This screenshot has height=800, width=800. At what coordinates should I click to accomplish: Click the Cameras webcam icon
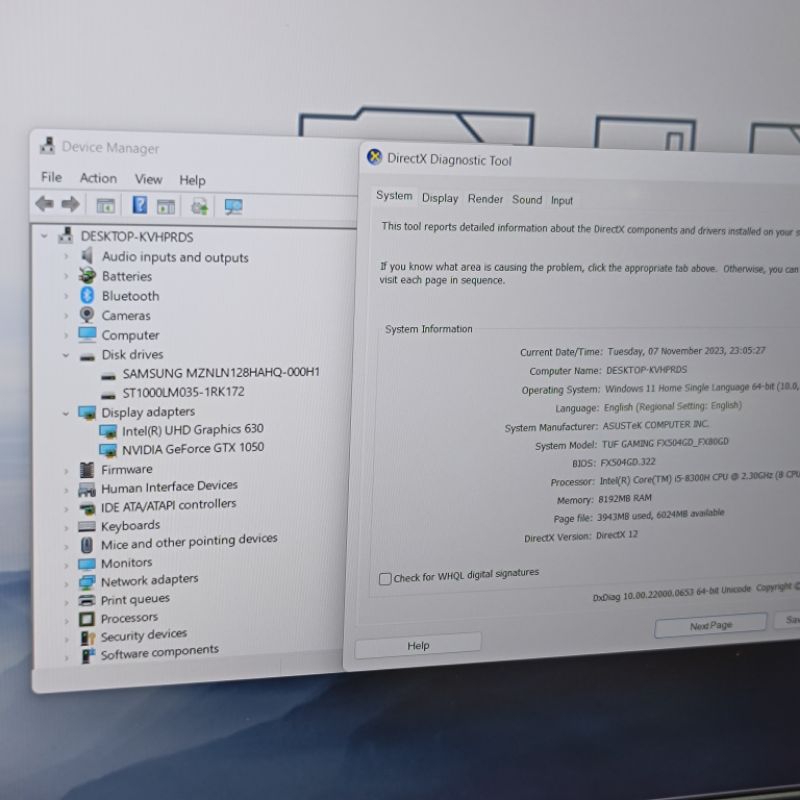(87, 315)
